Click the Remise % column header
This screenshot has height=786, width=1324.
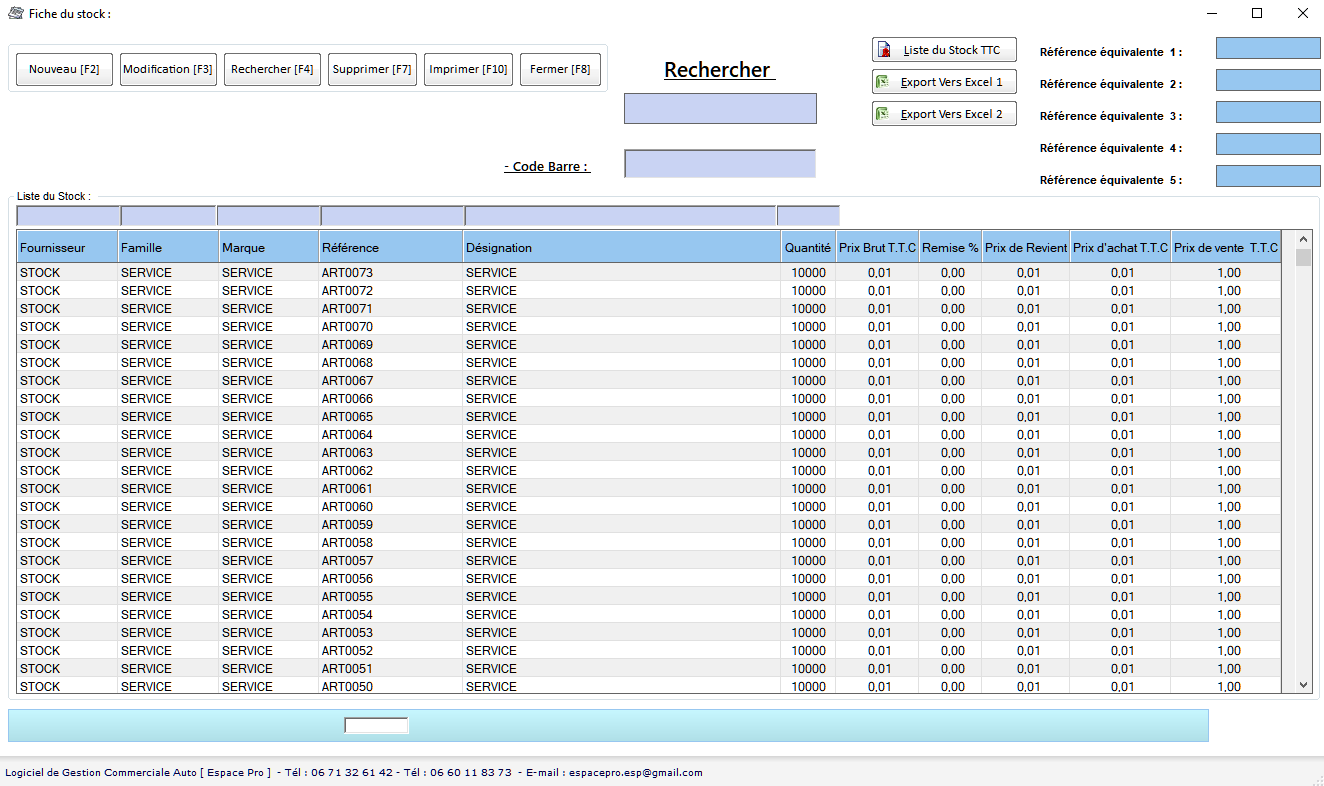tap(950, 248)
